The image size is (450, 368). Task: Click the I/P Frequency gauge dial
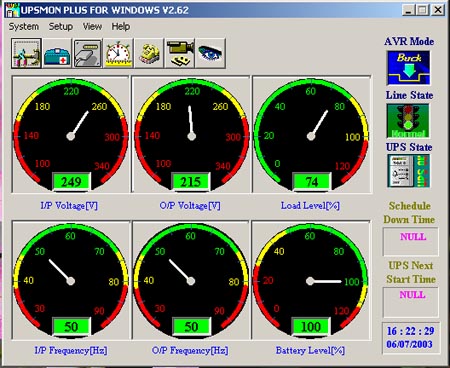(x=70, y=280)
